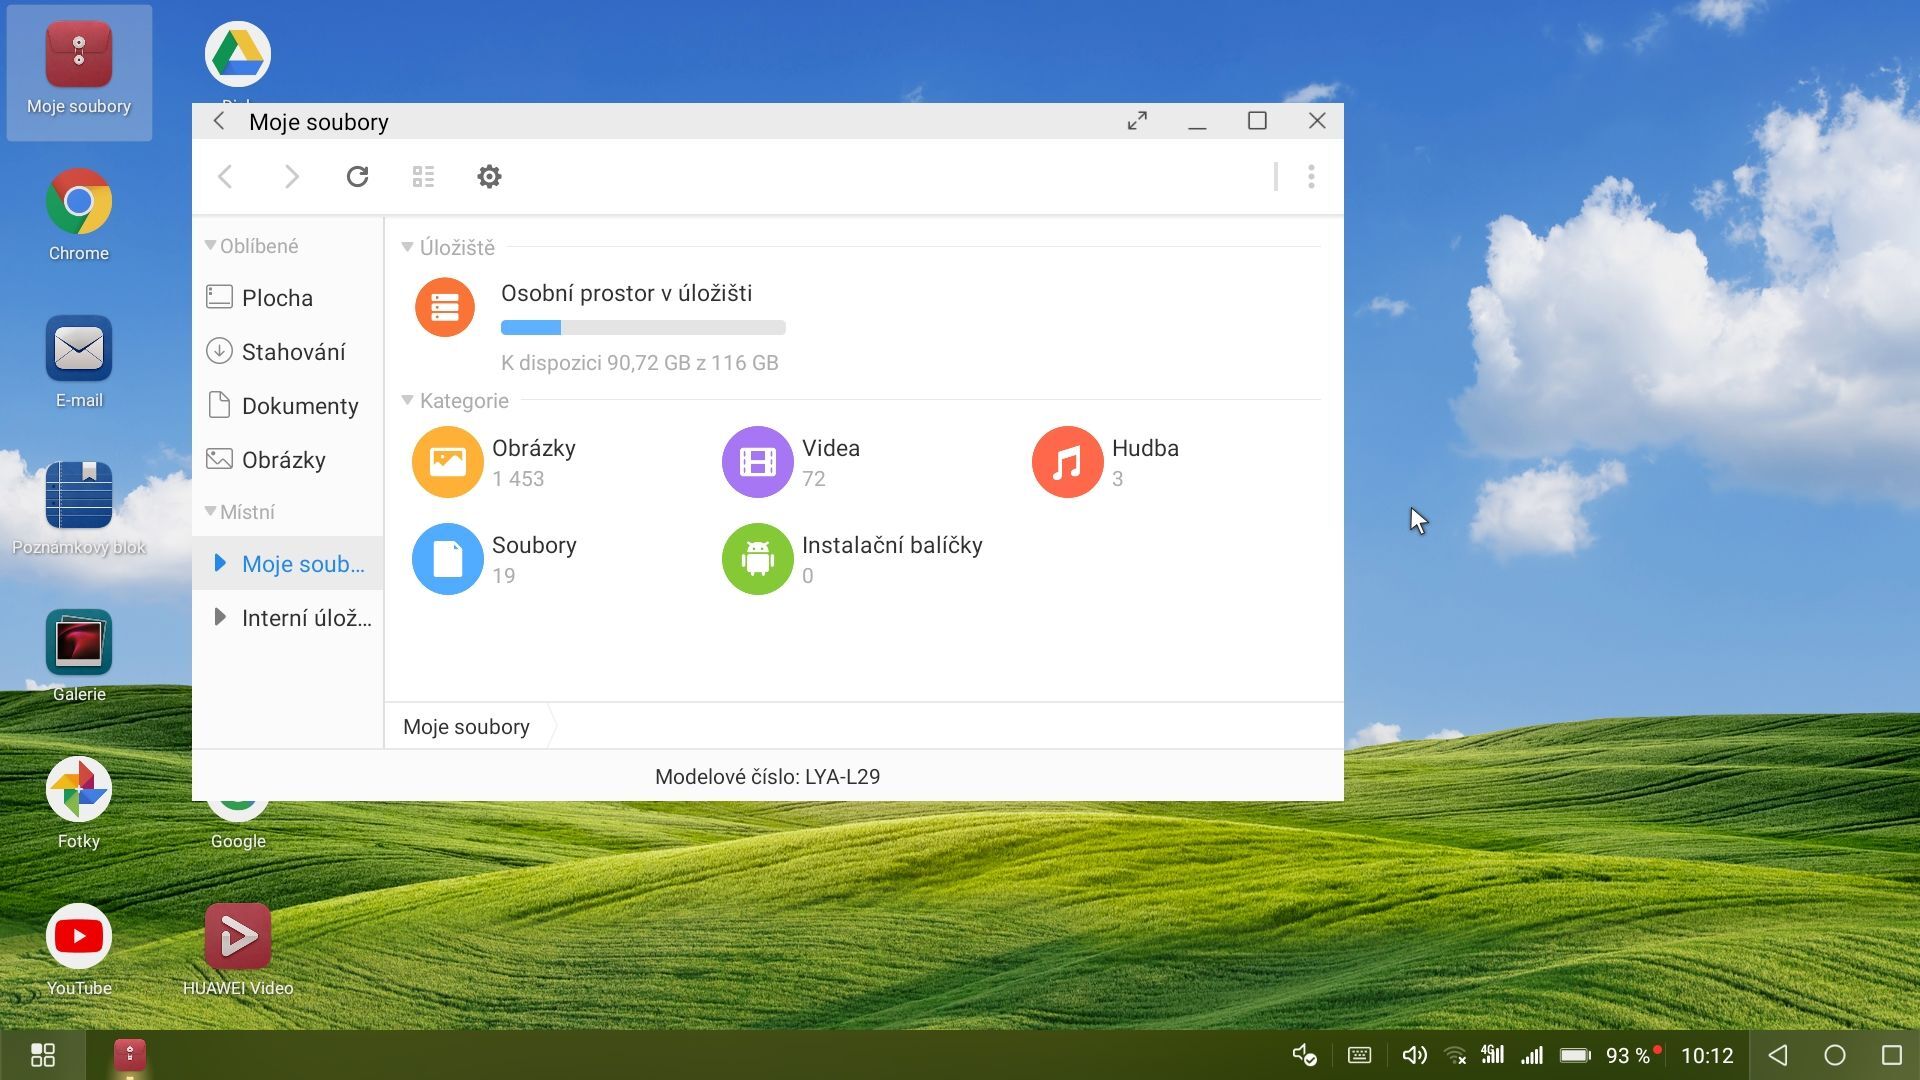
Task: Switch view mode with list/grid icon
Action: (x=423, y=177)
